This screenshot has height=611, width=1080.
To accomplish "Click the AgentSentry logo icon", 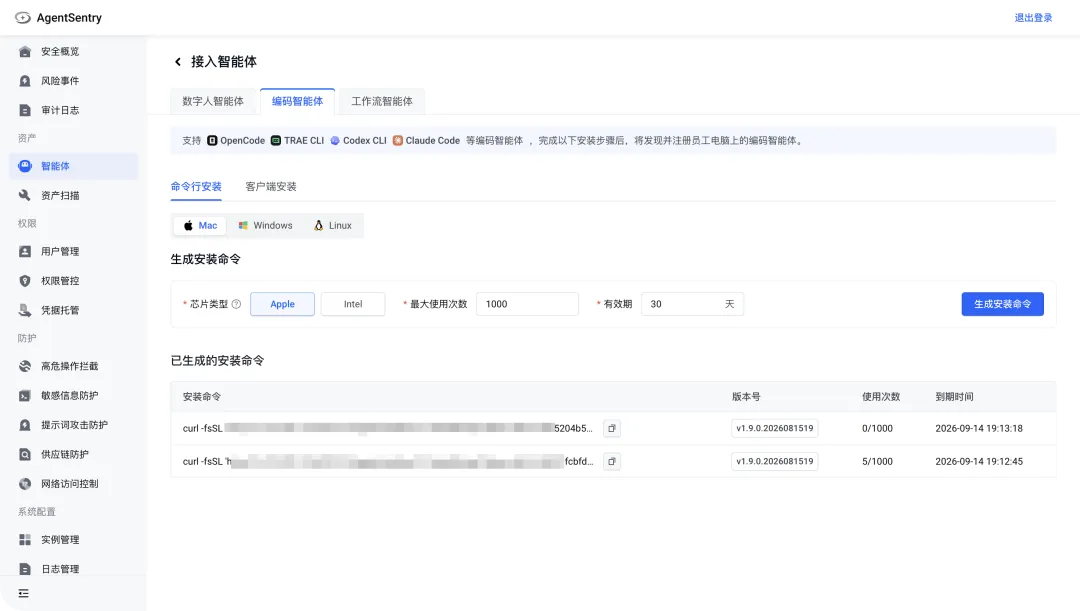I will pos(23,18).
